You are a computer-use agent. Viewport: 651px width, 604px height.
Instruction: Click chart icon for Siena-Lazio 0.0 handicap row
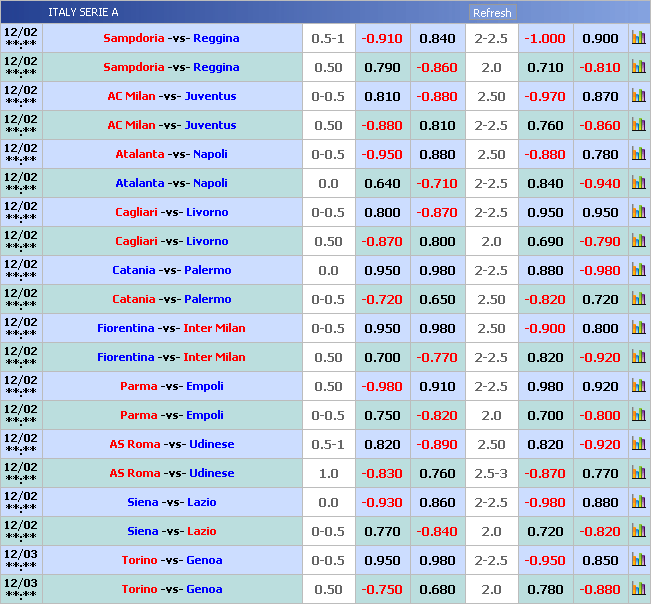tap(638, 502)
